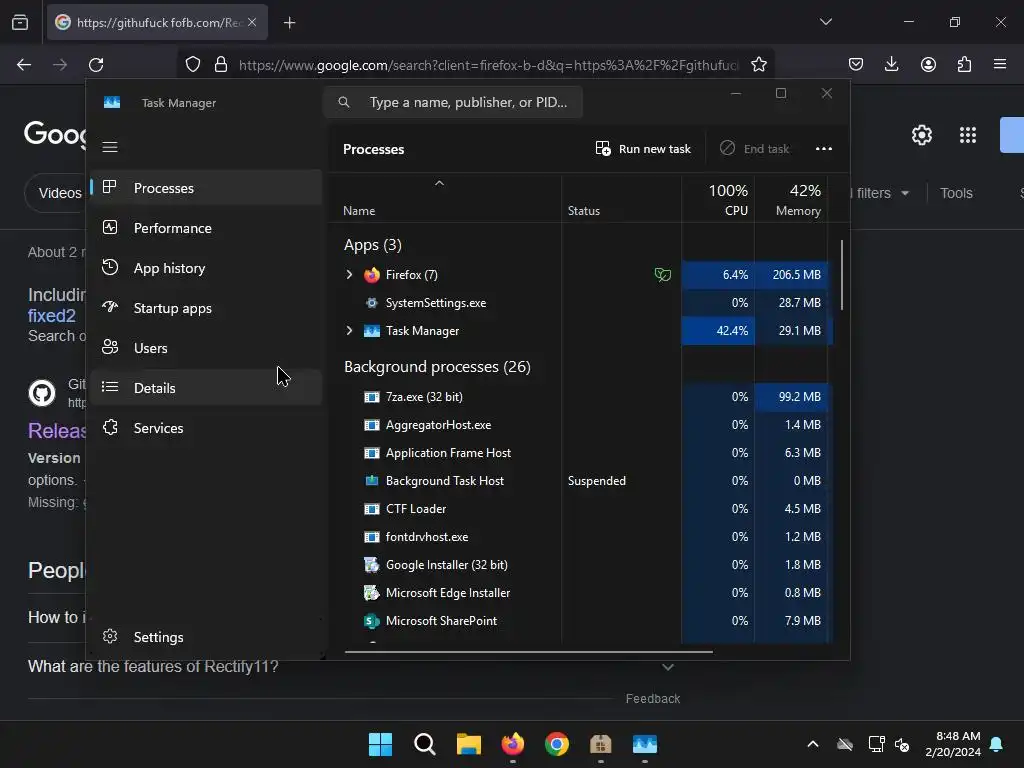Open the Services page
Viewport: 1024px width, 768px height.
click(x=206, y=428)
